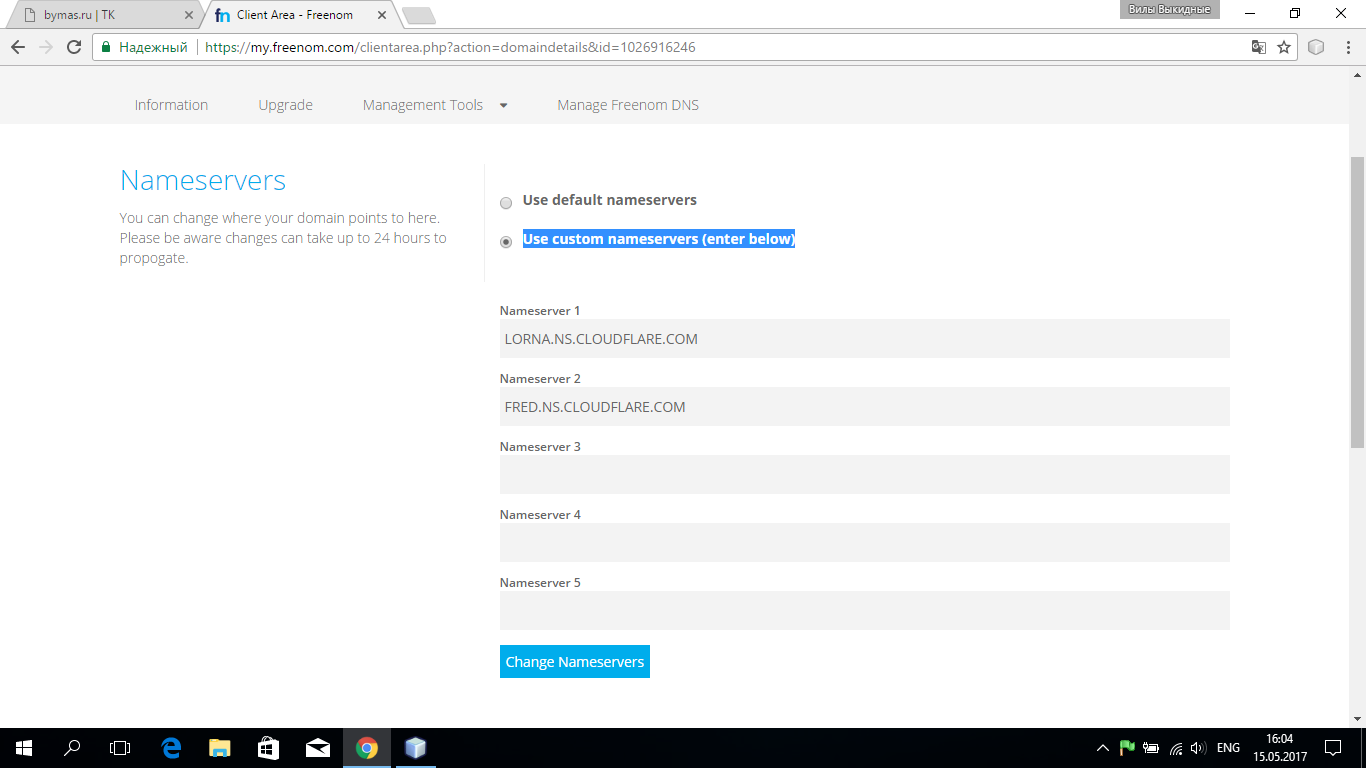Open File Explorer from the taskbar

coord(220,748)
